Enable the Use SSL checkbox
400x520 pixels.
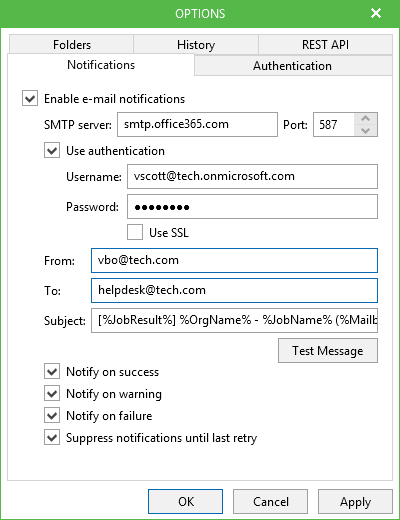135,232
